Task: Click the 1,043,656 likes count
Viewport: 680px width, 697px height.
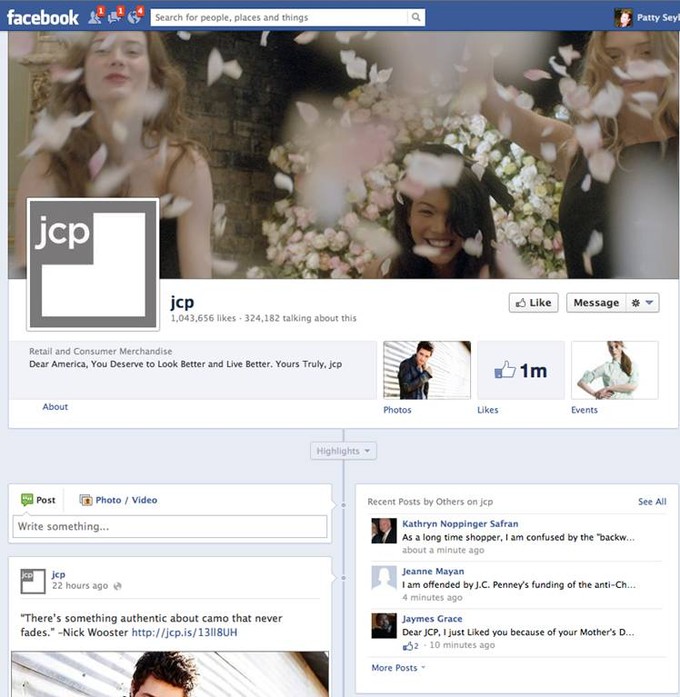Action: (x=203, y=318)
